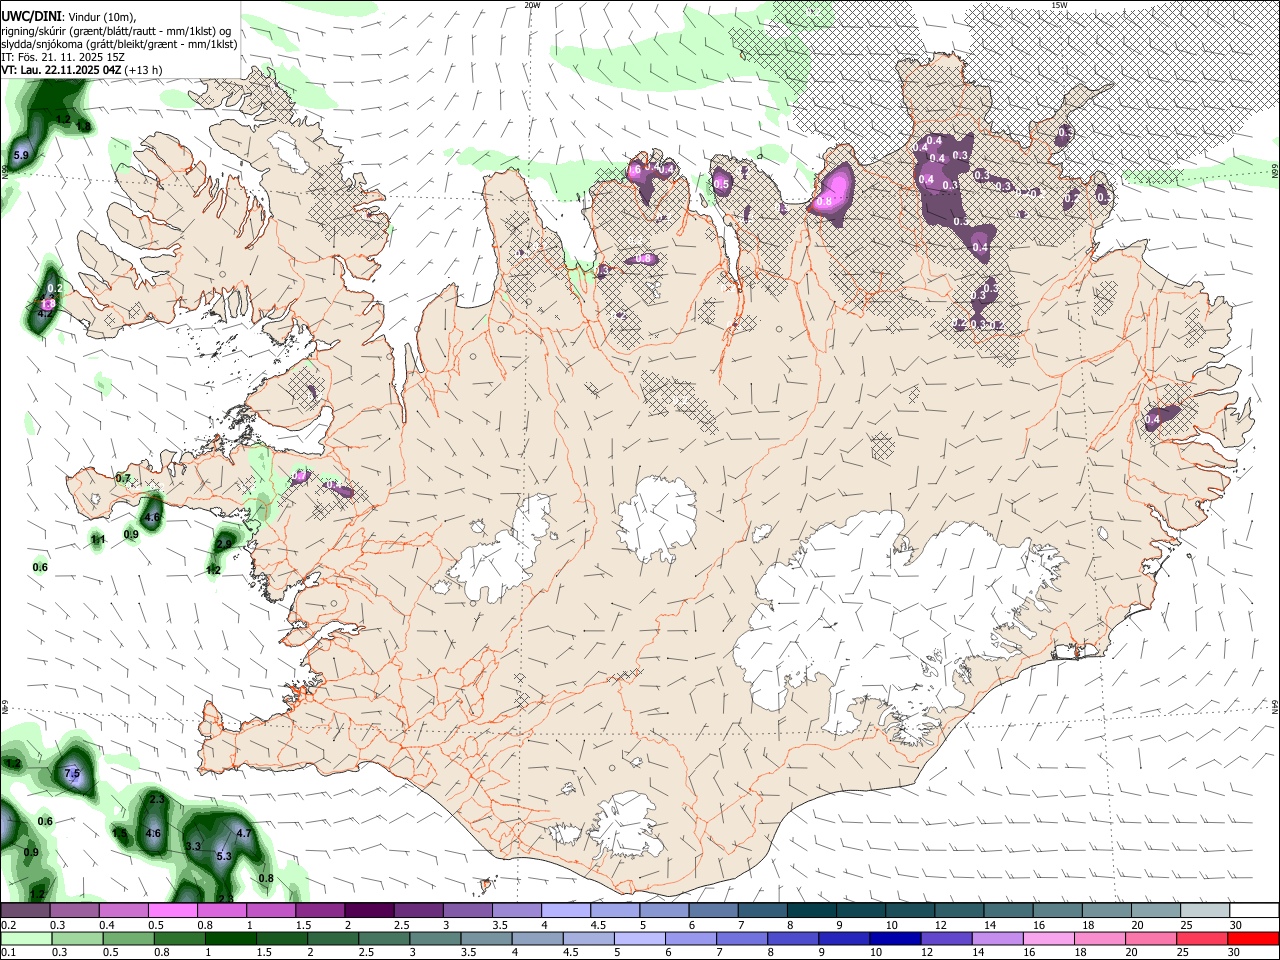Click the dark teal snow swatch after label 8

(x=811, y=911)
